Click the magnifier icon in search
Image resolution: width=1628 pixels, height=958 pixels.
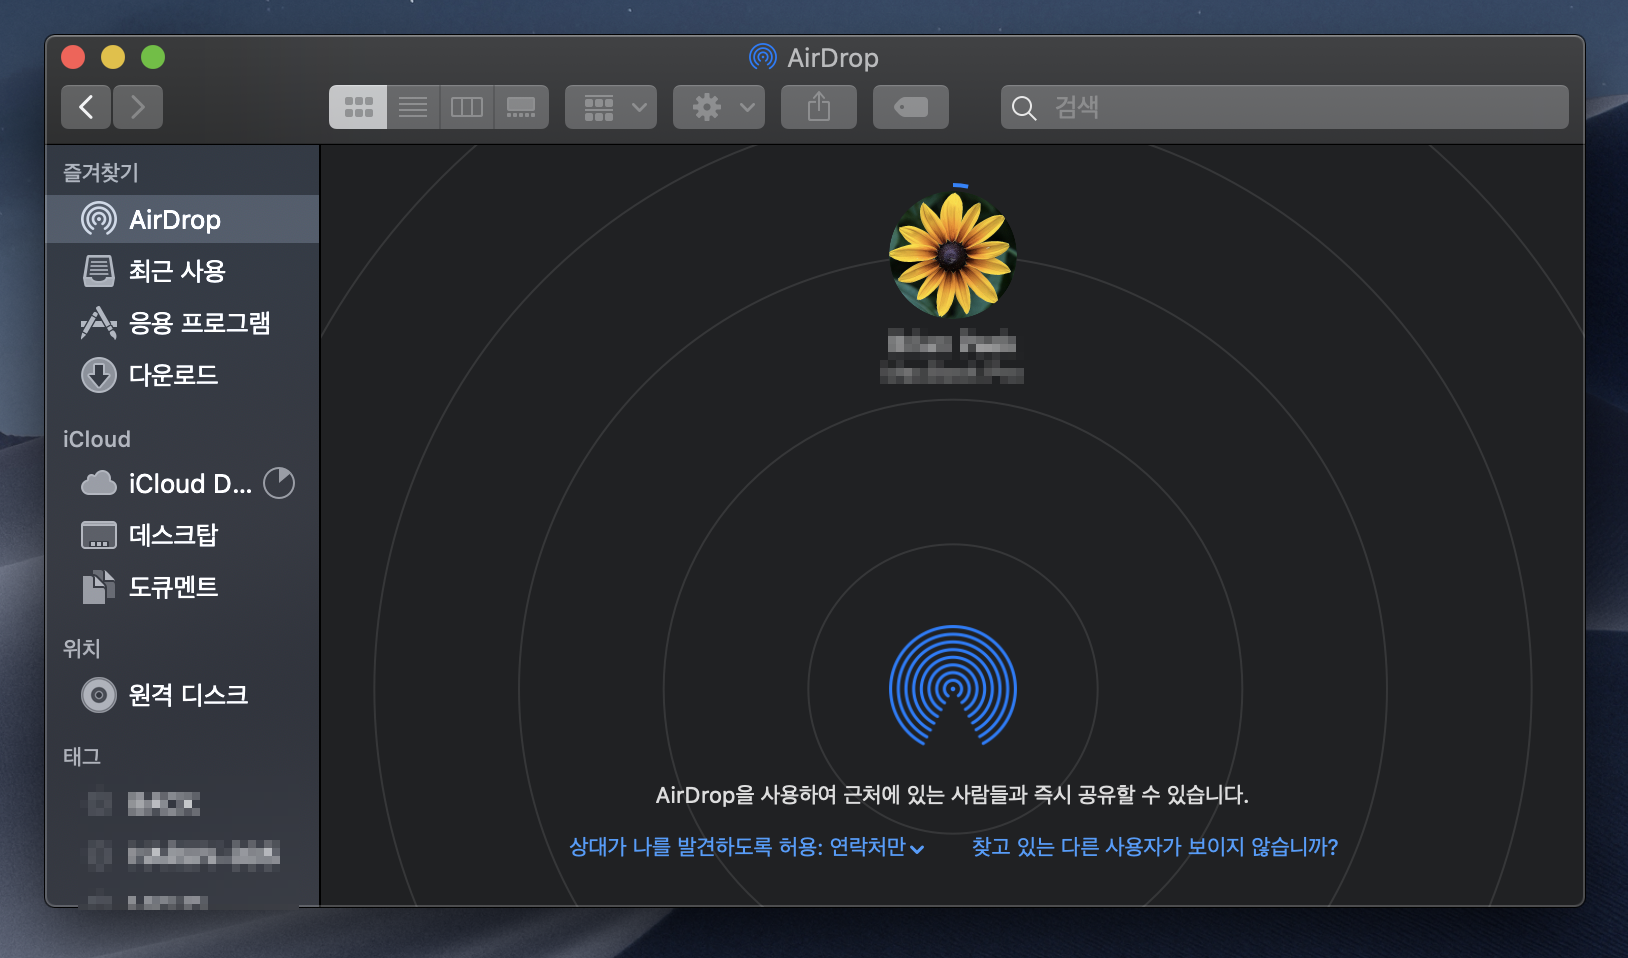(1024, 108)
